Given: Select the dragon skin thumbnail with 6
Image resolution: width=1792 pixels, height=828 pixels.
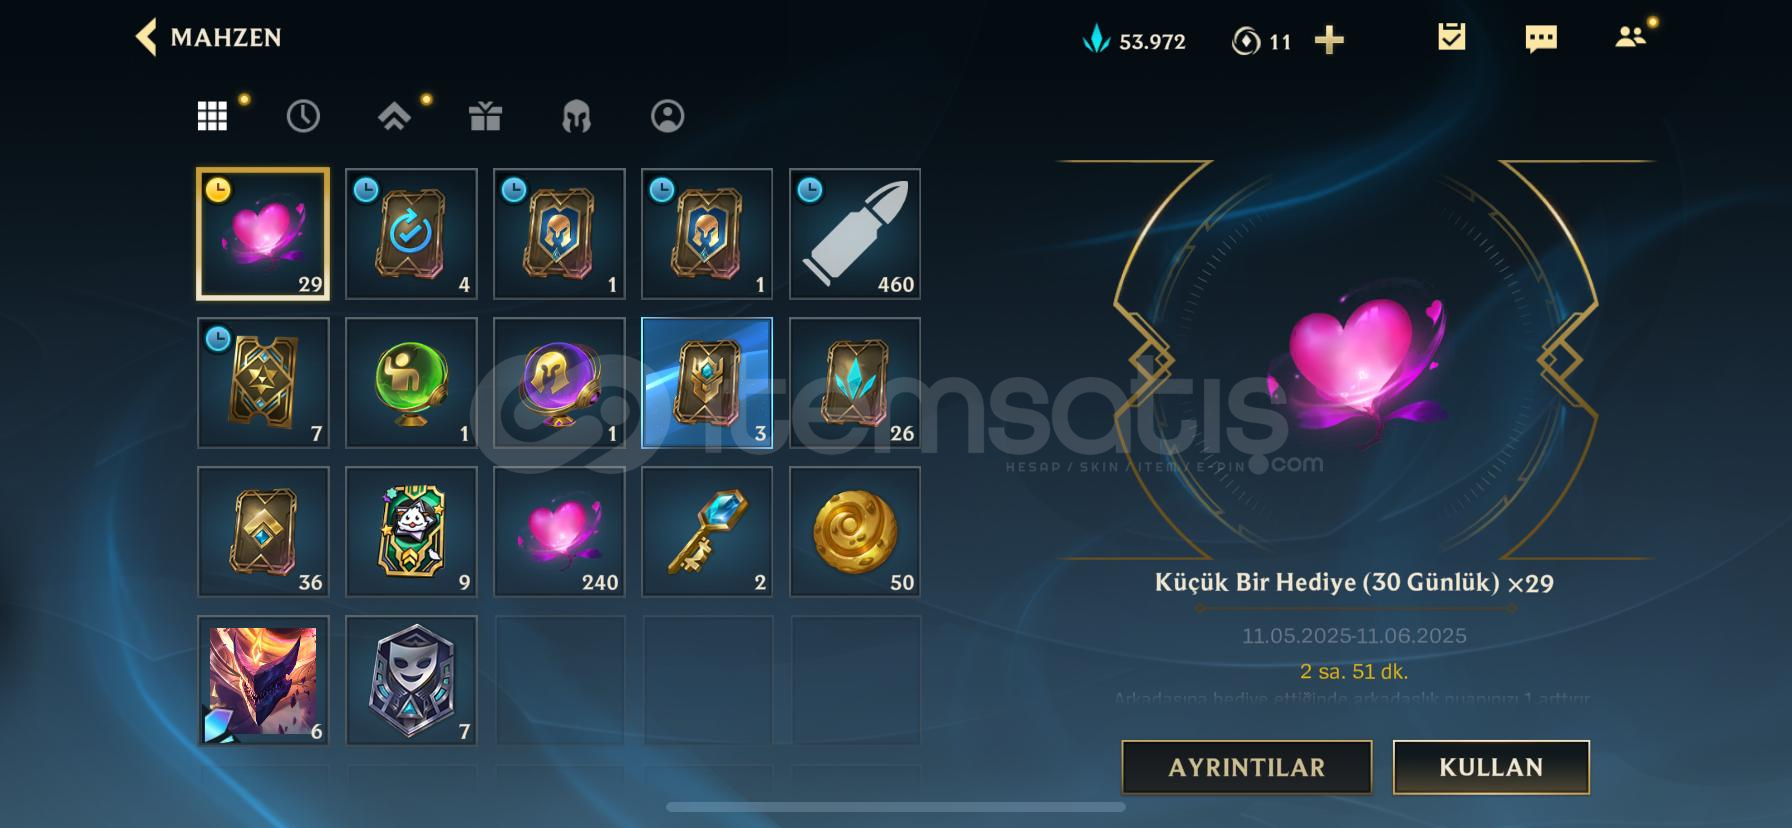Looking at the screenshot, I should (x=263, y=681).
